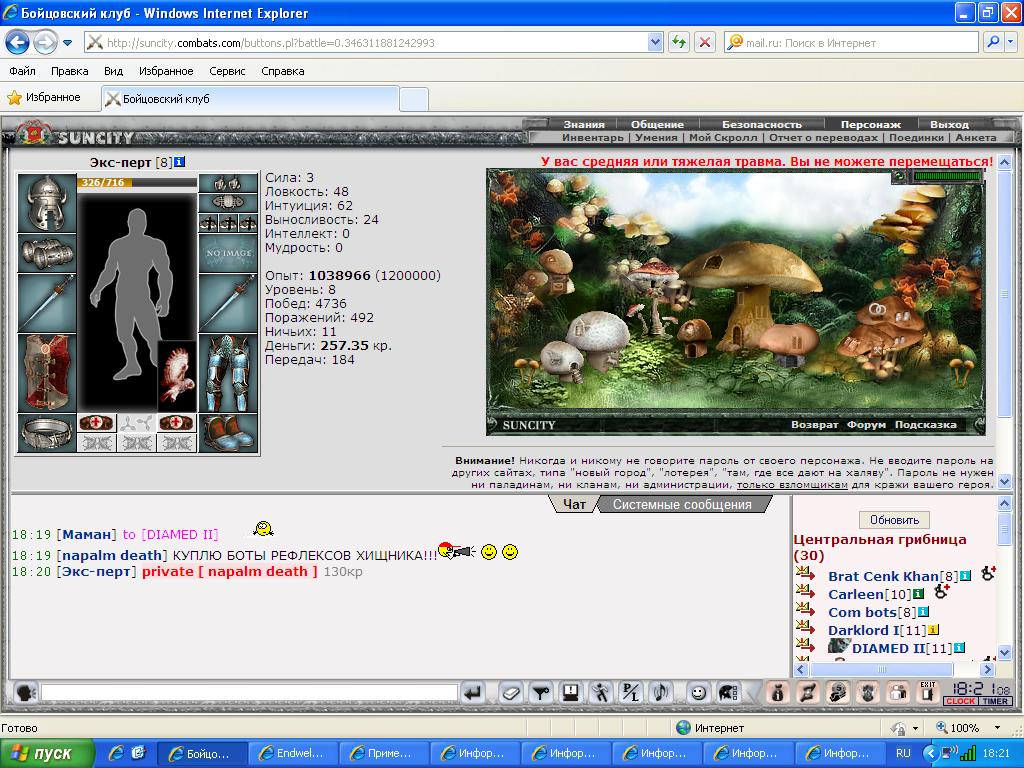Select the red armor vest slot
The height and width of the screenshot is (768, 1024).
click(x=46, y=373)
